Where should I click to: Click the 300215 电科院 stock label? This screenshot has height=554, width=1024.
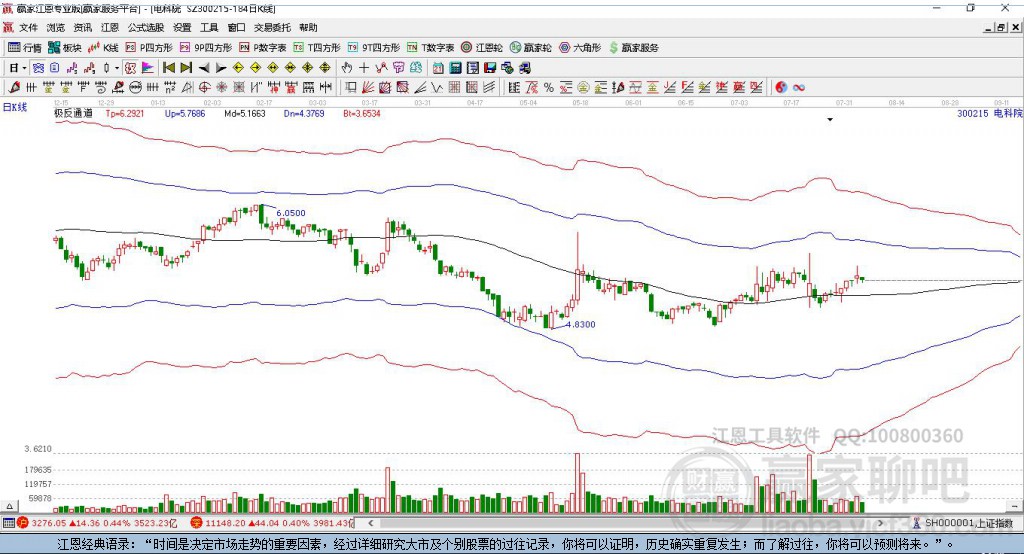tap(989, 113)
